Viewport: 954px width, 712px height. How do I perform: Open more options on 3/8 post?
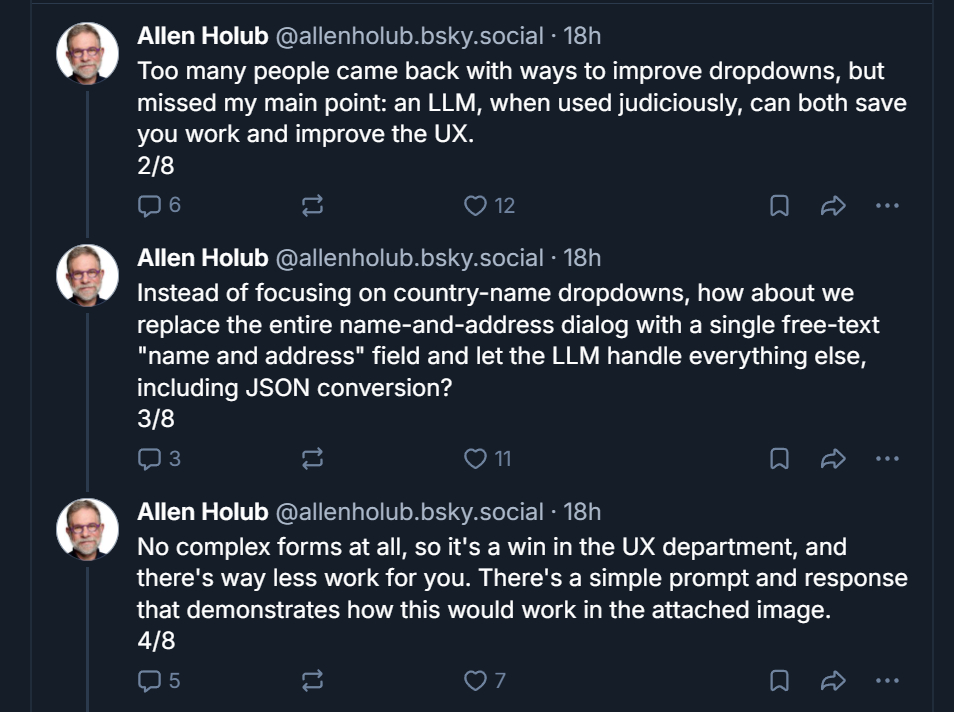tap(887, 459)
